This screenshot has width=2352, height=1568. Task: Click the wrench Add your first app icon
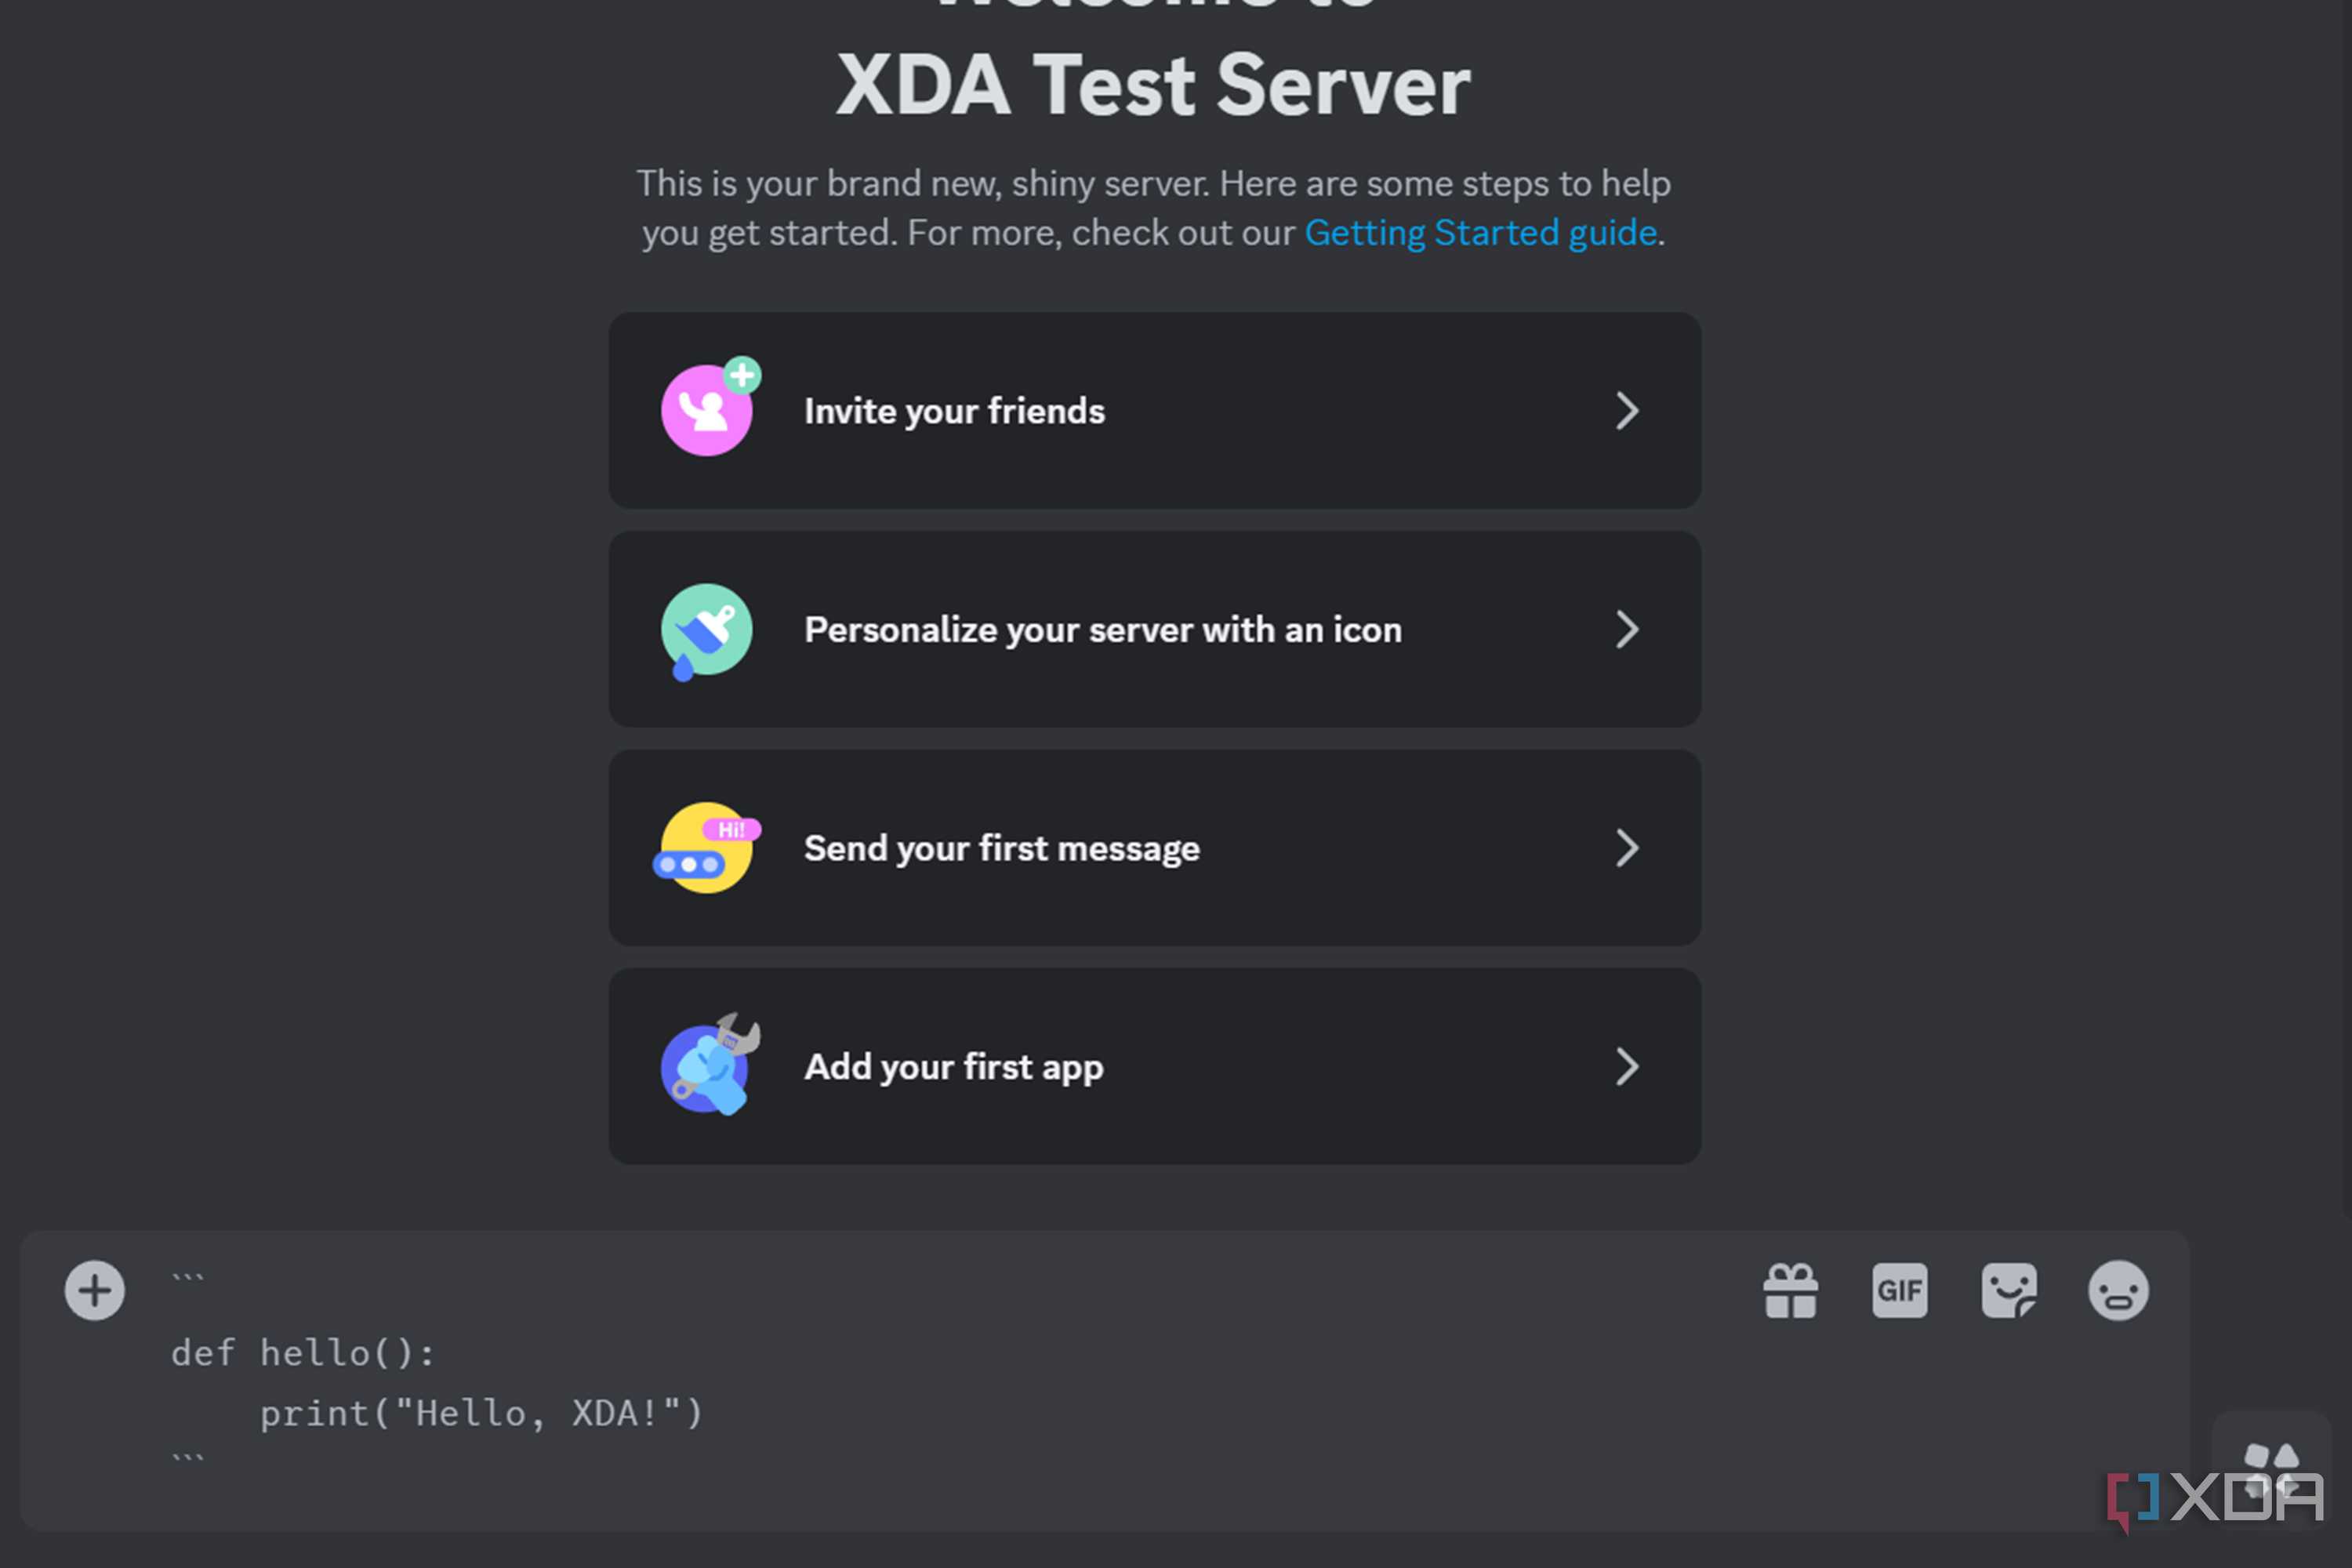tap(709, 1064)
